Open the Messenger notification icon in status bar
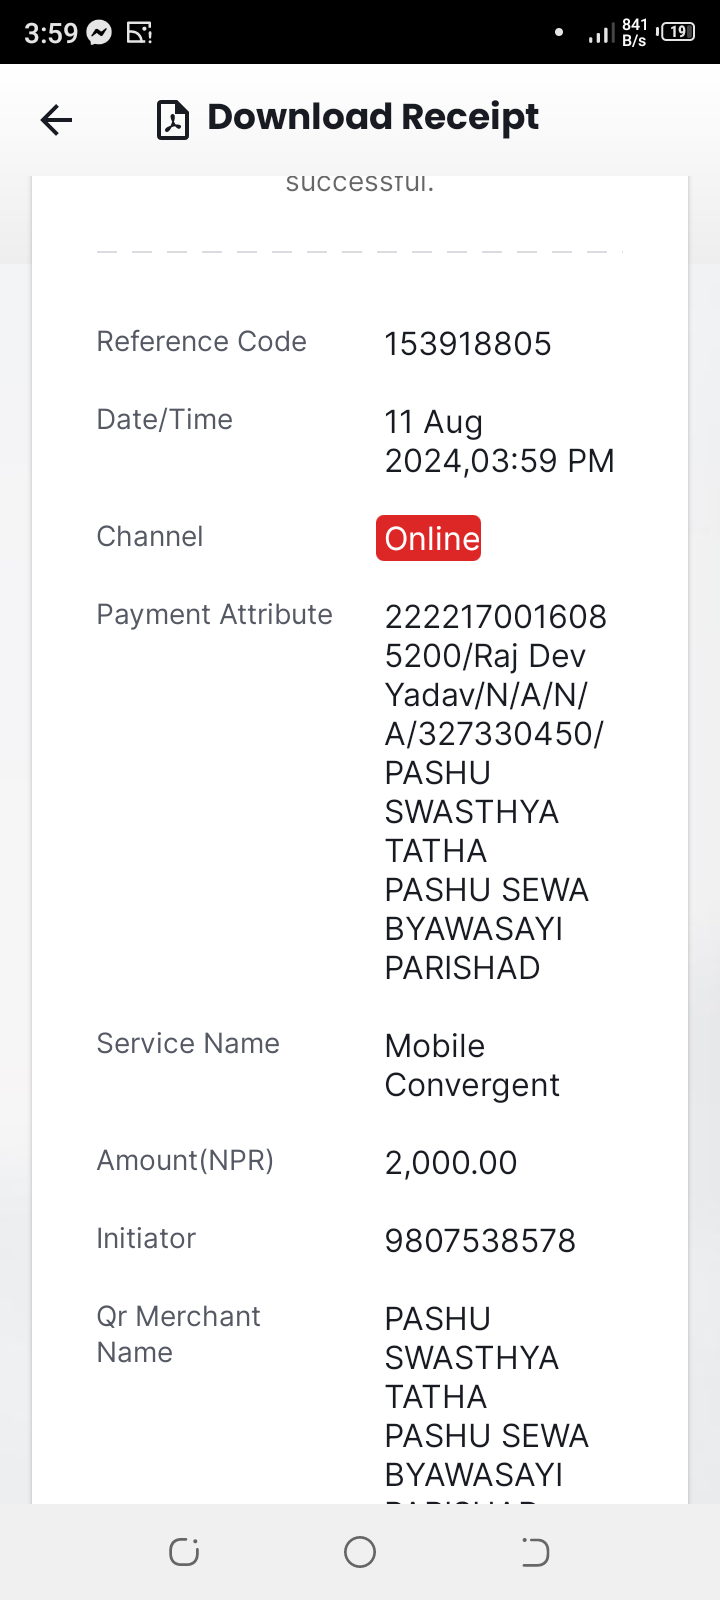The height and width of the screenshot is (1600, 720). 99,33
